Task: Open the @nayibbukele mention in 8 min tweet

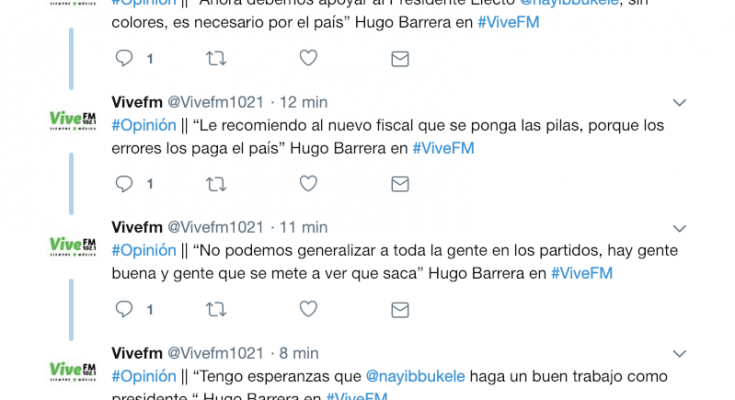Action: (x=415, y=376)
